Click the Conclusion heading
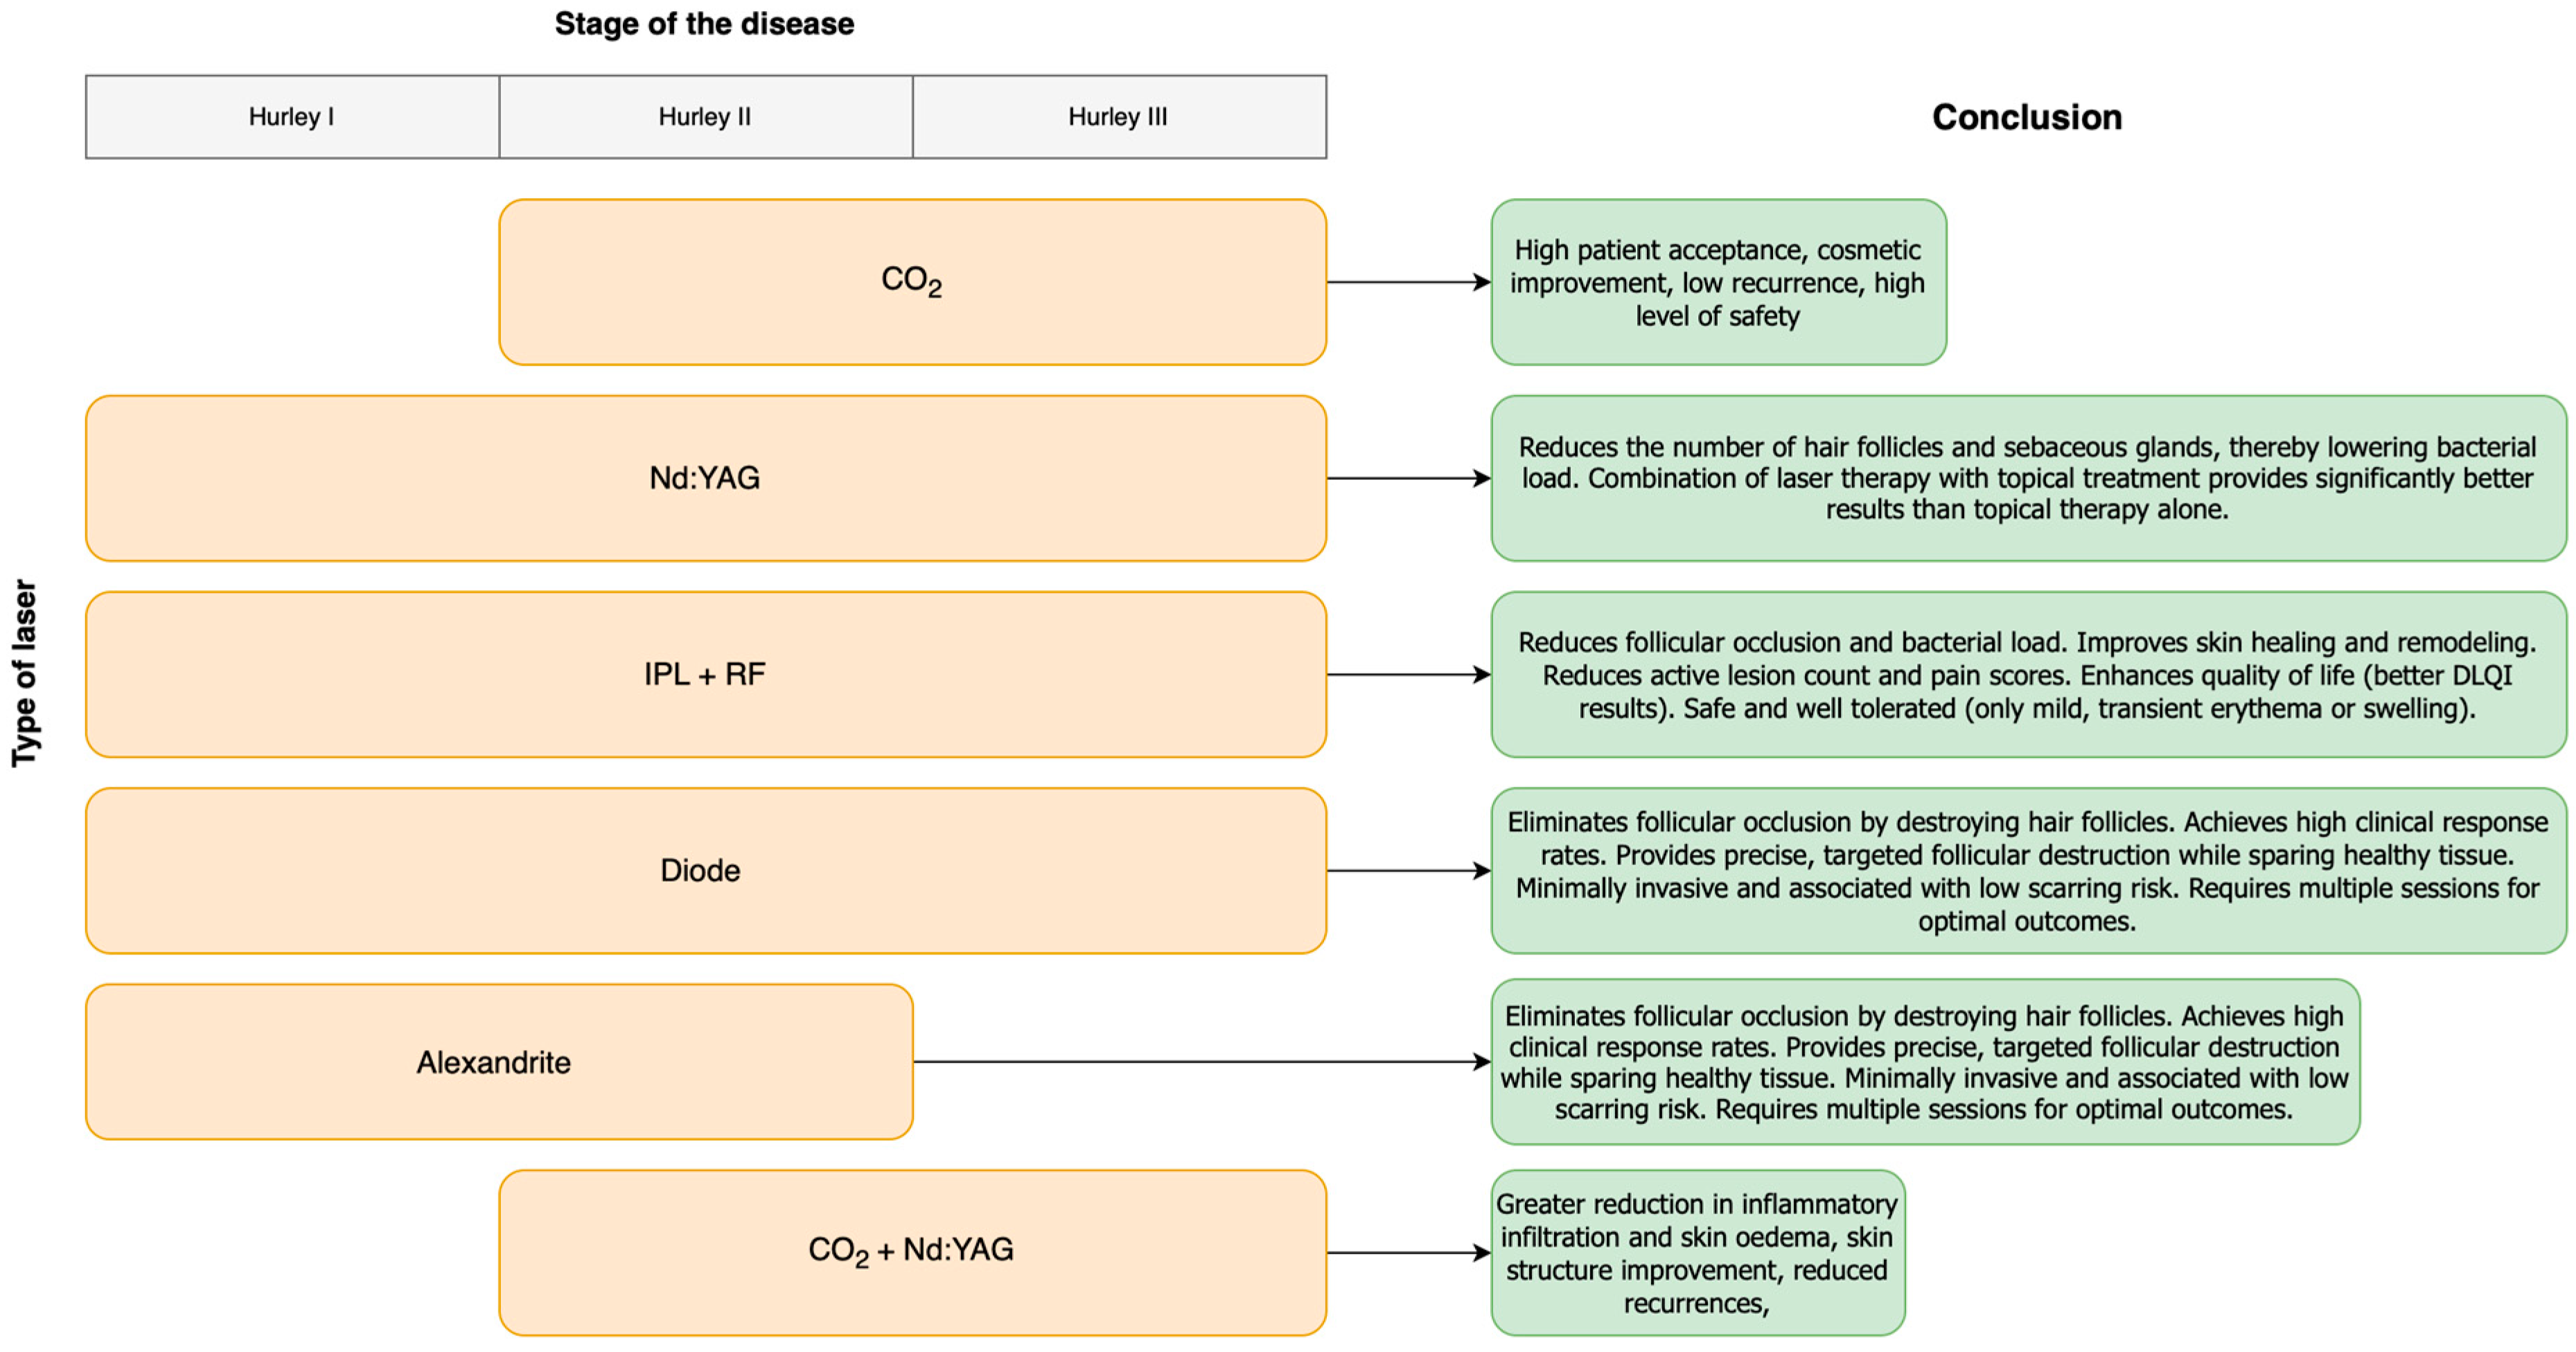Image resolution: width=2576 pixels, height=1352 pixels. click(x=2026, y=117)
